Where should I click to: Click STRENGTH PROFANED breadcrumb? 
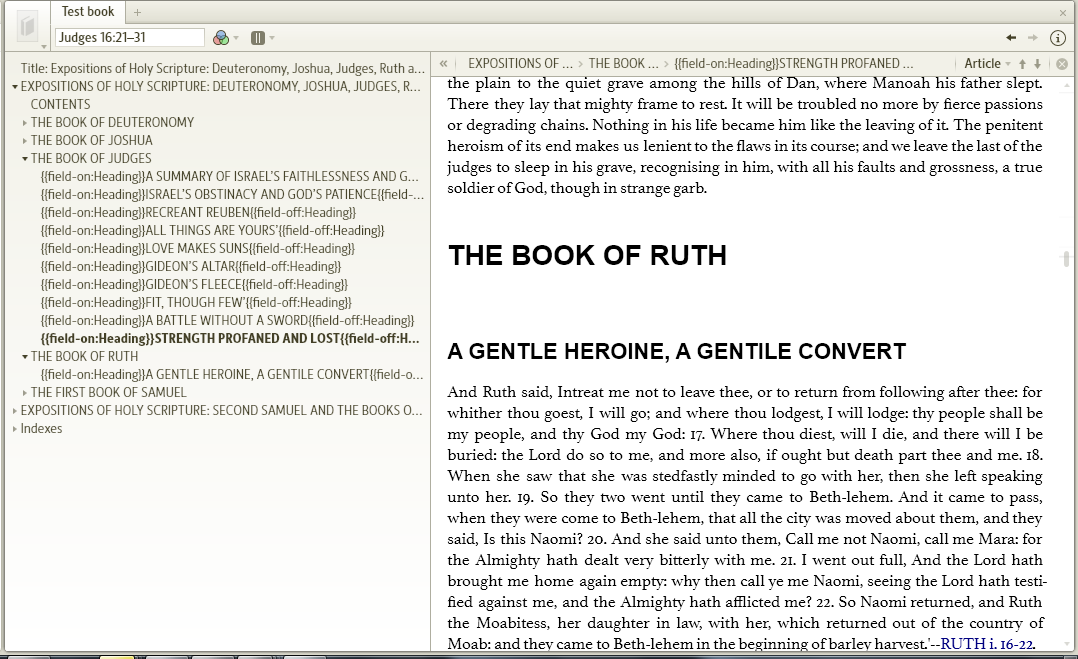[x=793, y=64]
